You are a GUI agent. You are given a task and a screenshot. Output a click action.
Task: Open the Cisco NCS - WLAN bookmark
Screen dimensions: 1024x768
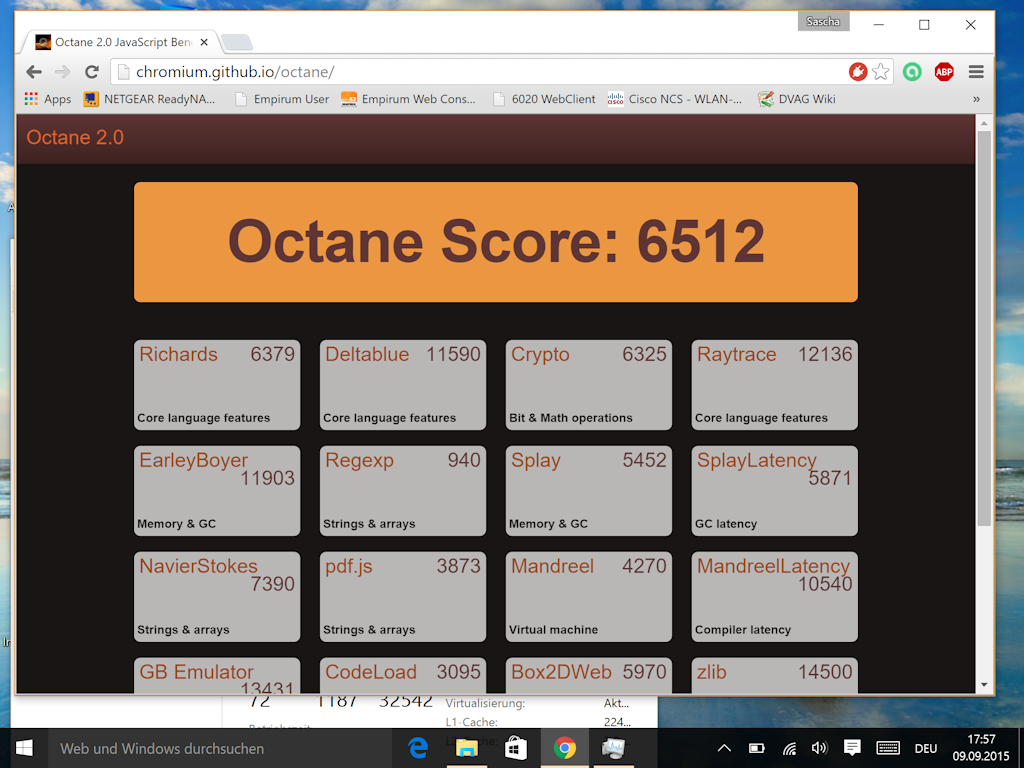(675, 99)
